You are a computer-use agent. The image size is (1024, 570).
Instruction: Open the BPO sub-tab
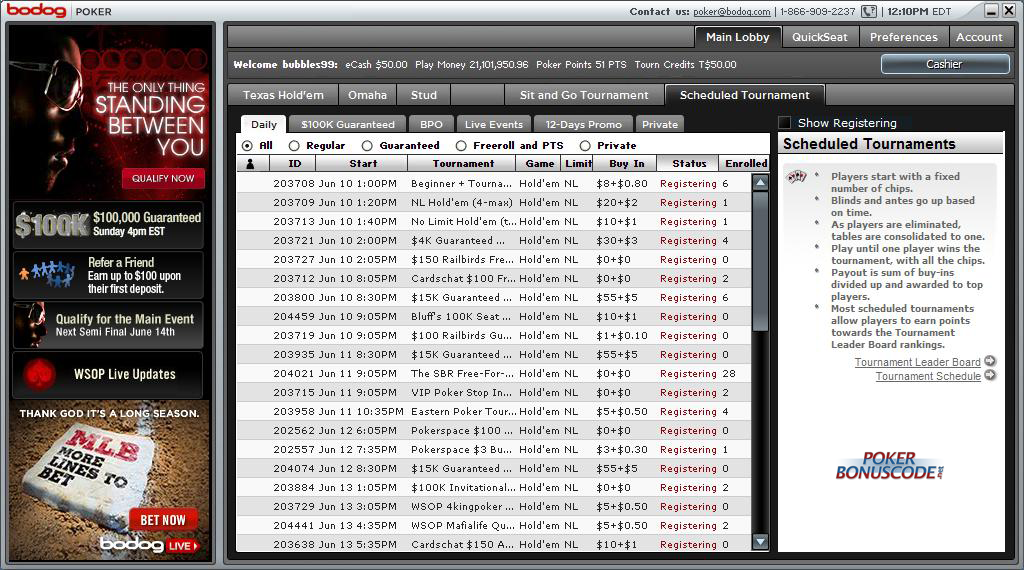coord(431,125)
